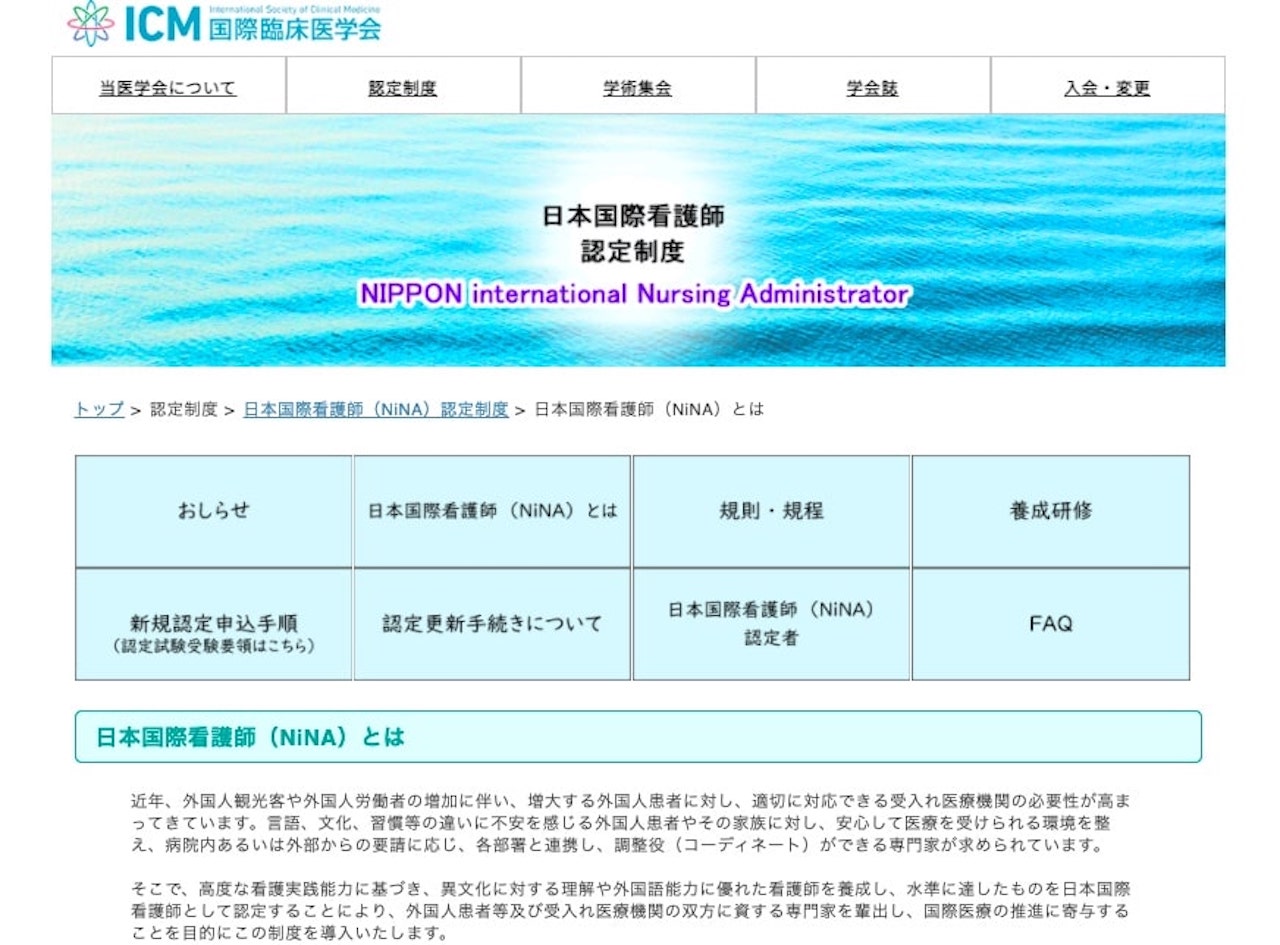Click 認定更新手続きについて tile
The image size is (1280, 945).
492,625
